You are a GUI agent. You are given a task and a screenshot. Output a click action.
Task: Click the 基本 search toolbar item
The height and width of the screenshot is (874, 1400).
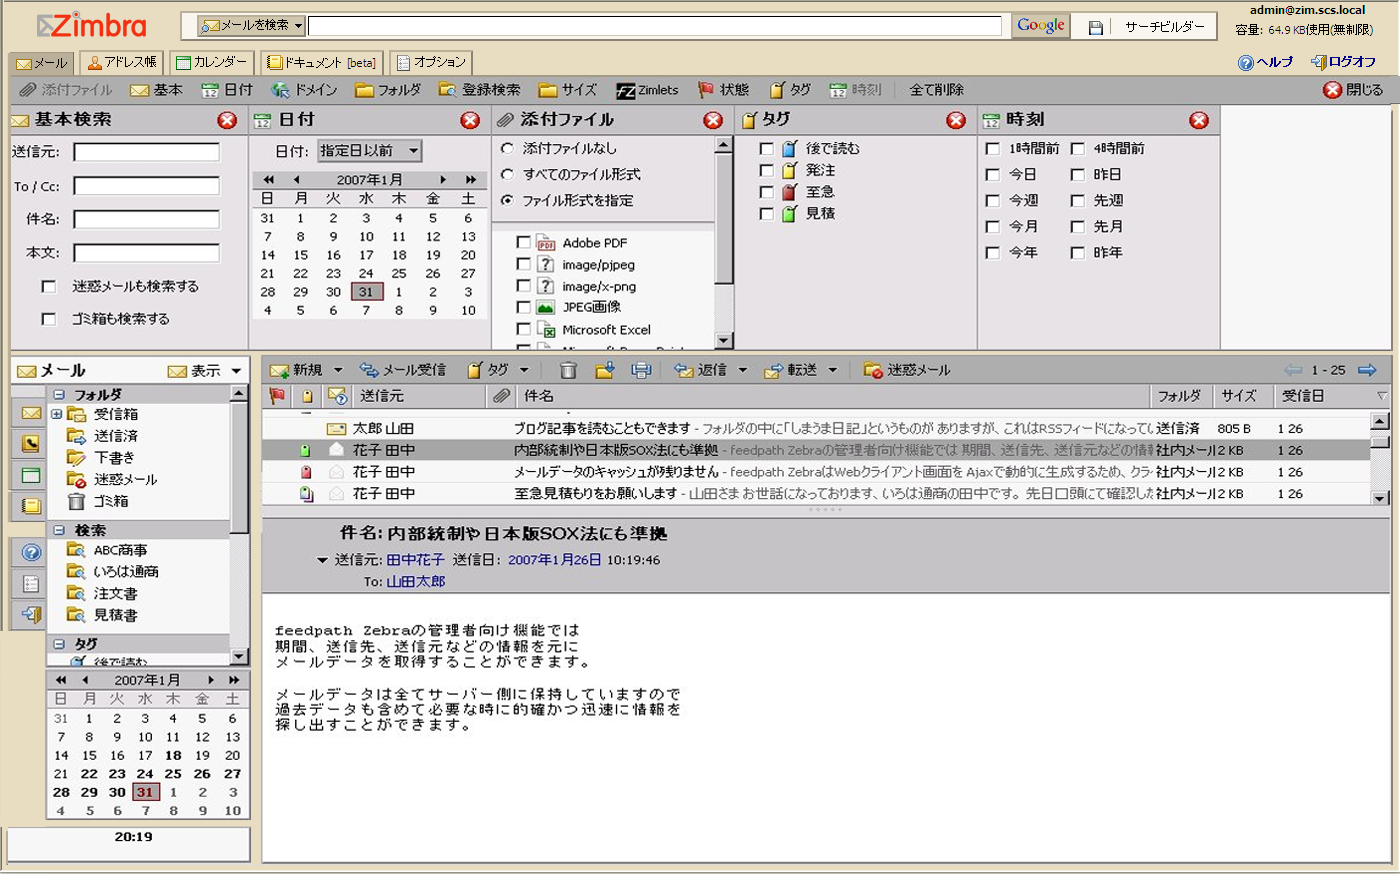156,90
